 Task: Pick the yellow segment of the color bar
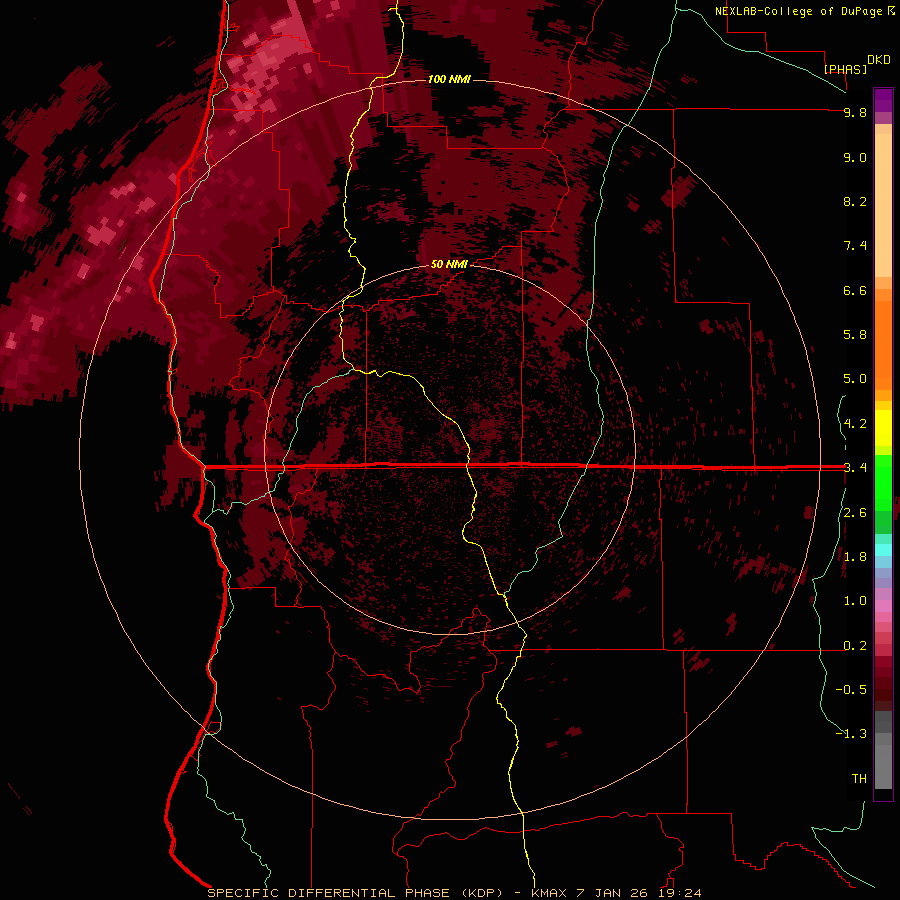[883, 428]
